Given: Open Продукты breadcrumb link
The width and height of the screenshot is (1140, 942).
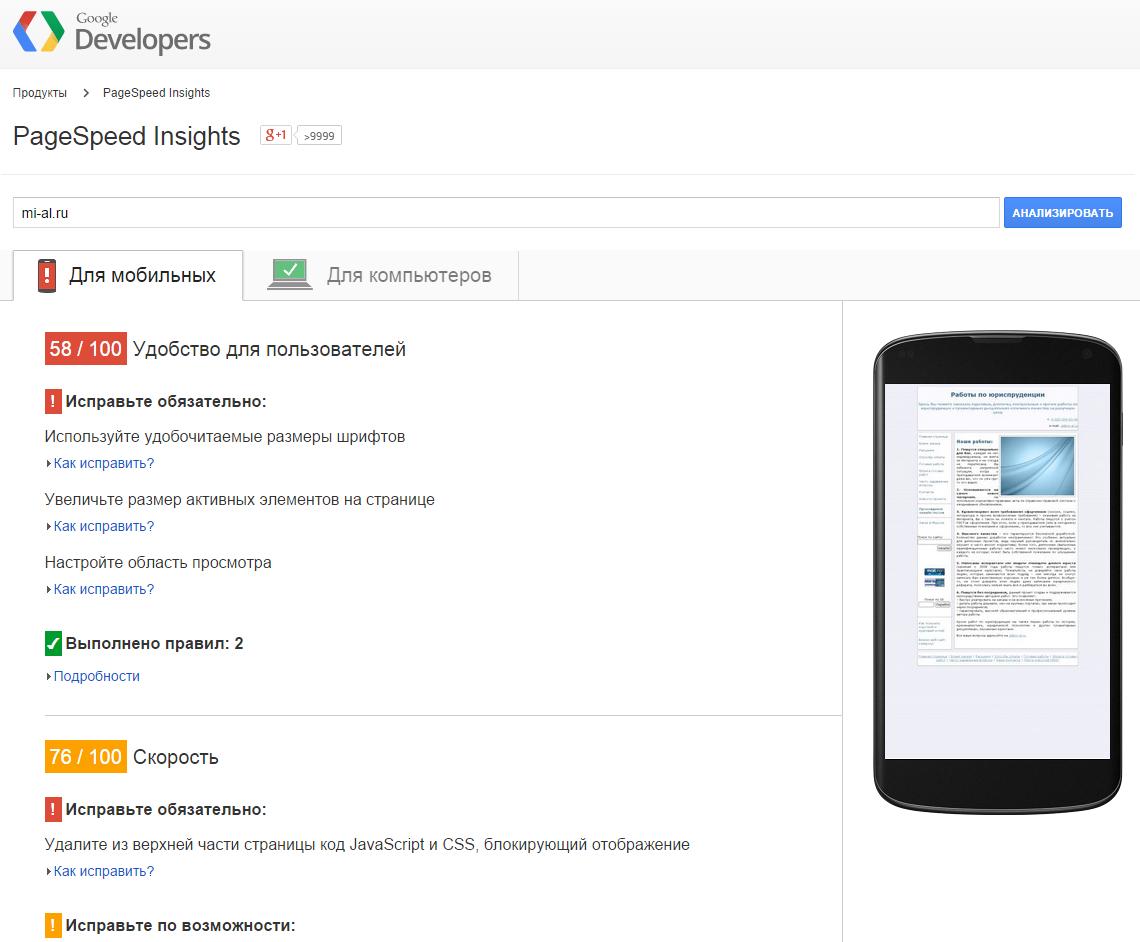Looking at the screenshot, I should point(40,93).
